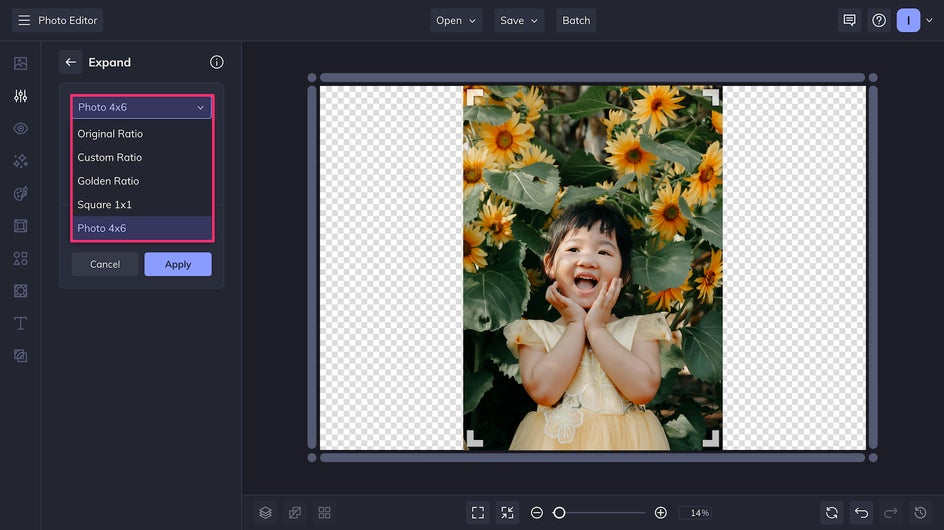Open the Layers panel icon
The height and width of the screenshot is (530, 944).
click(265, 512)
